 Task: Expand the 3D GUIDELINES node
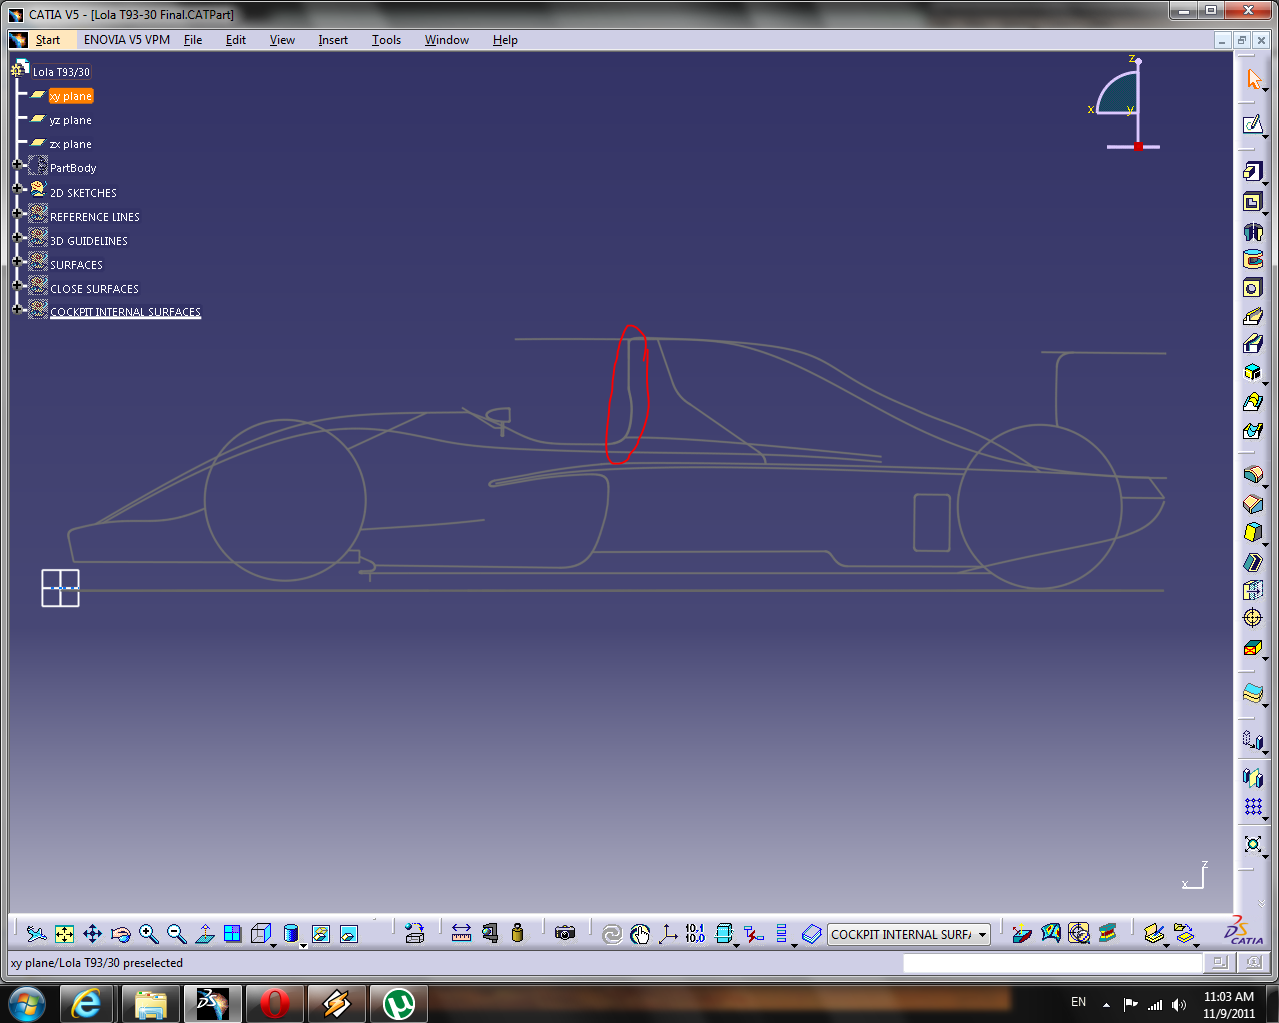[x=17, y=237]
